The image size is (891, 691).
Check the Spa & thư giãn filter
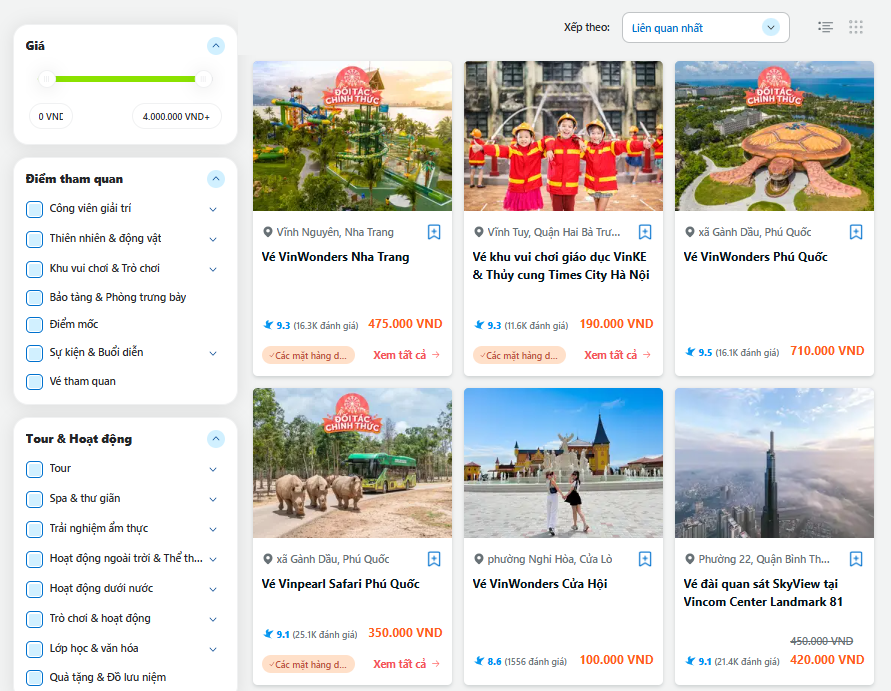(34, 499)
